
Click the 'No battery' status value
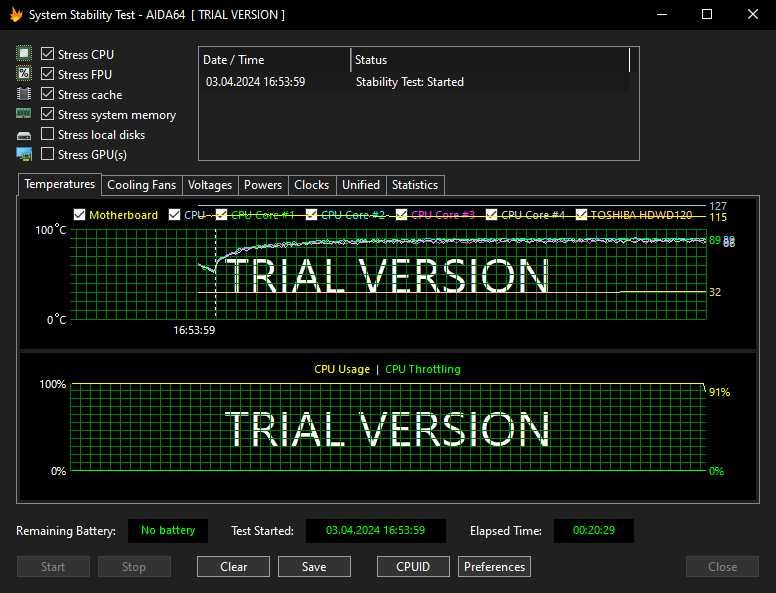[168, 530]
